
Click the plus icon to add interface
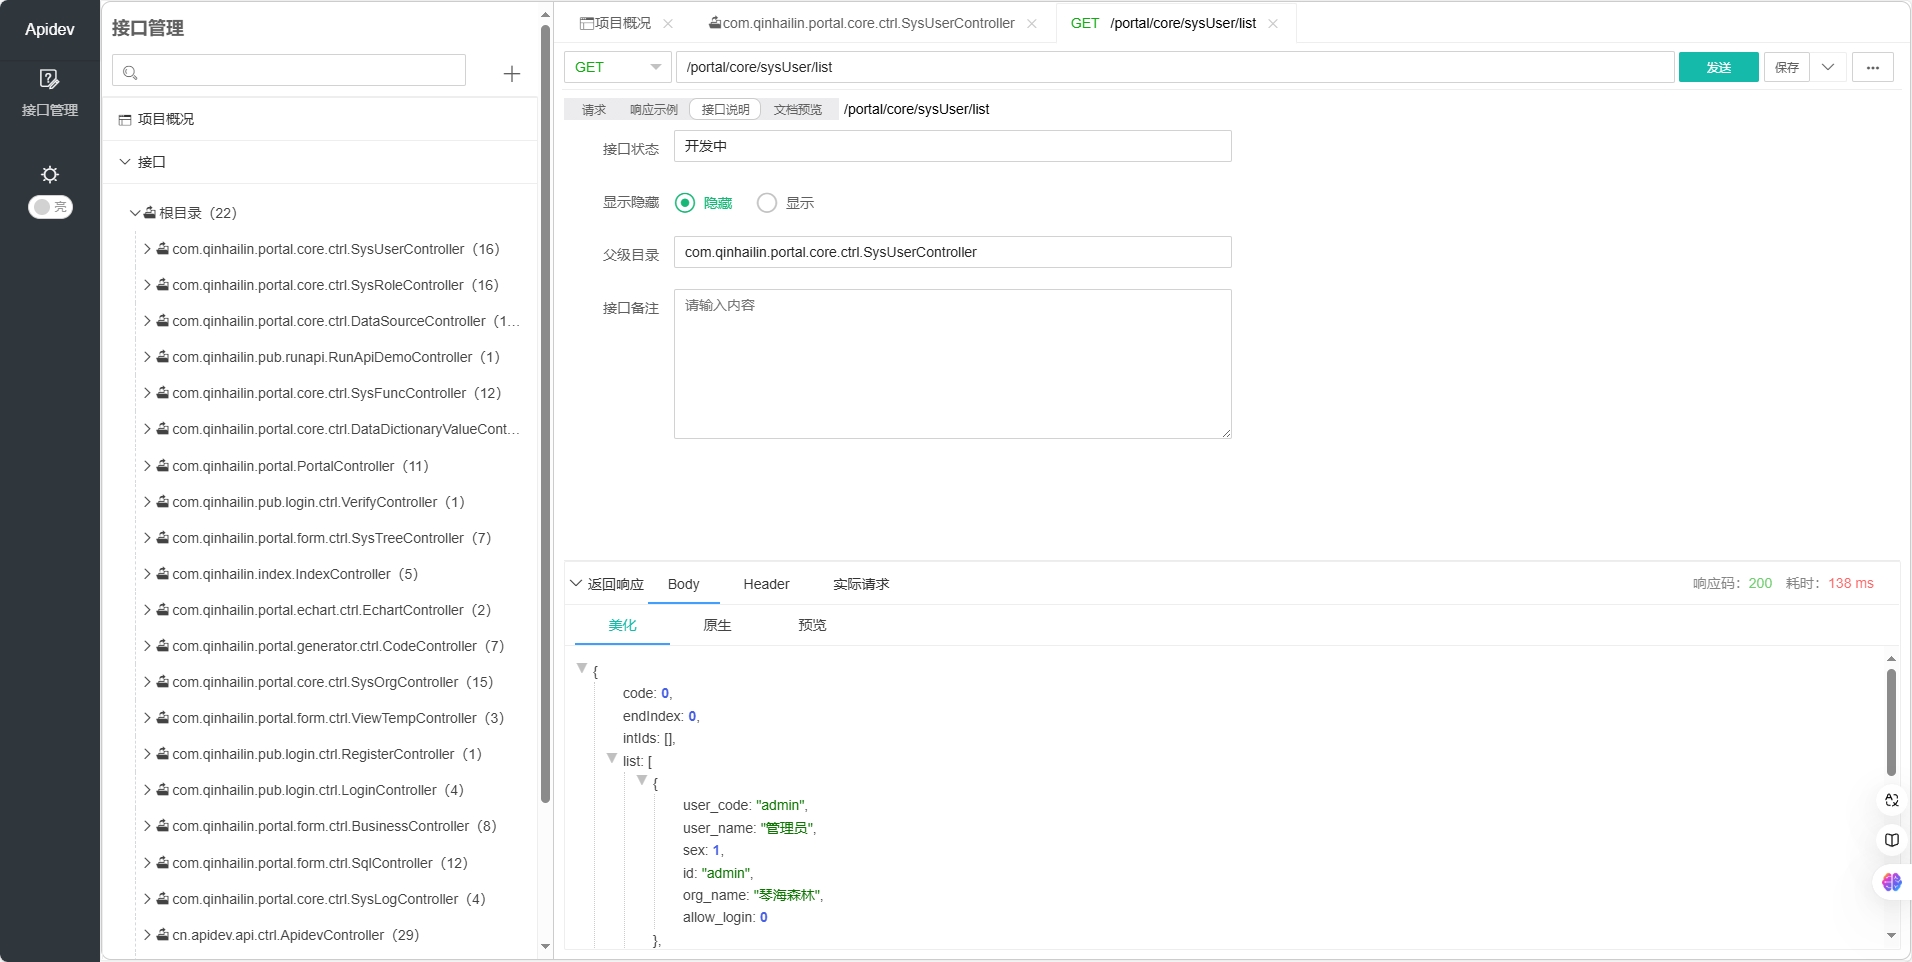point(511,74)
